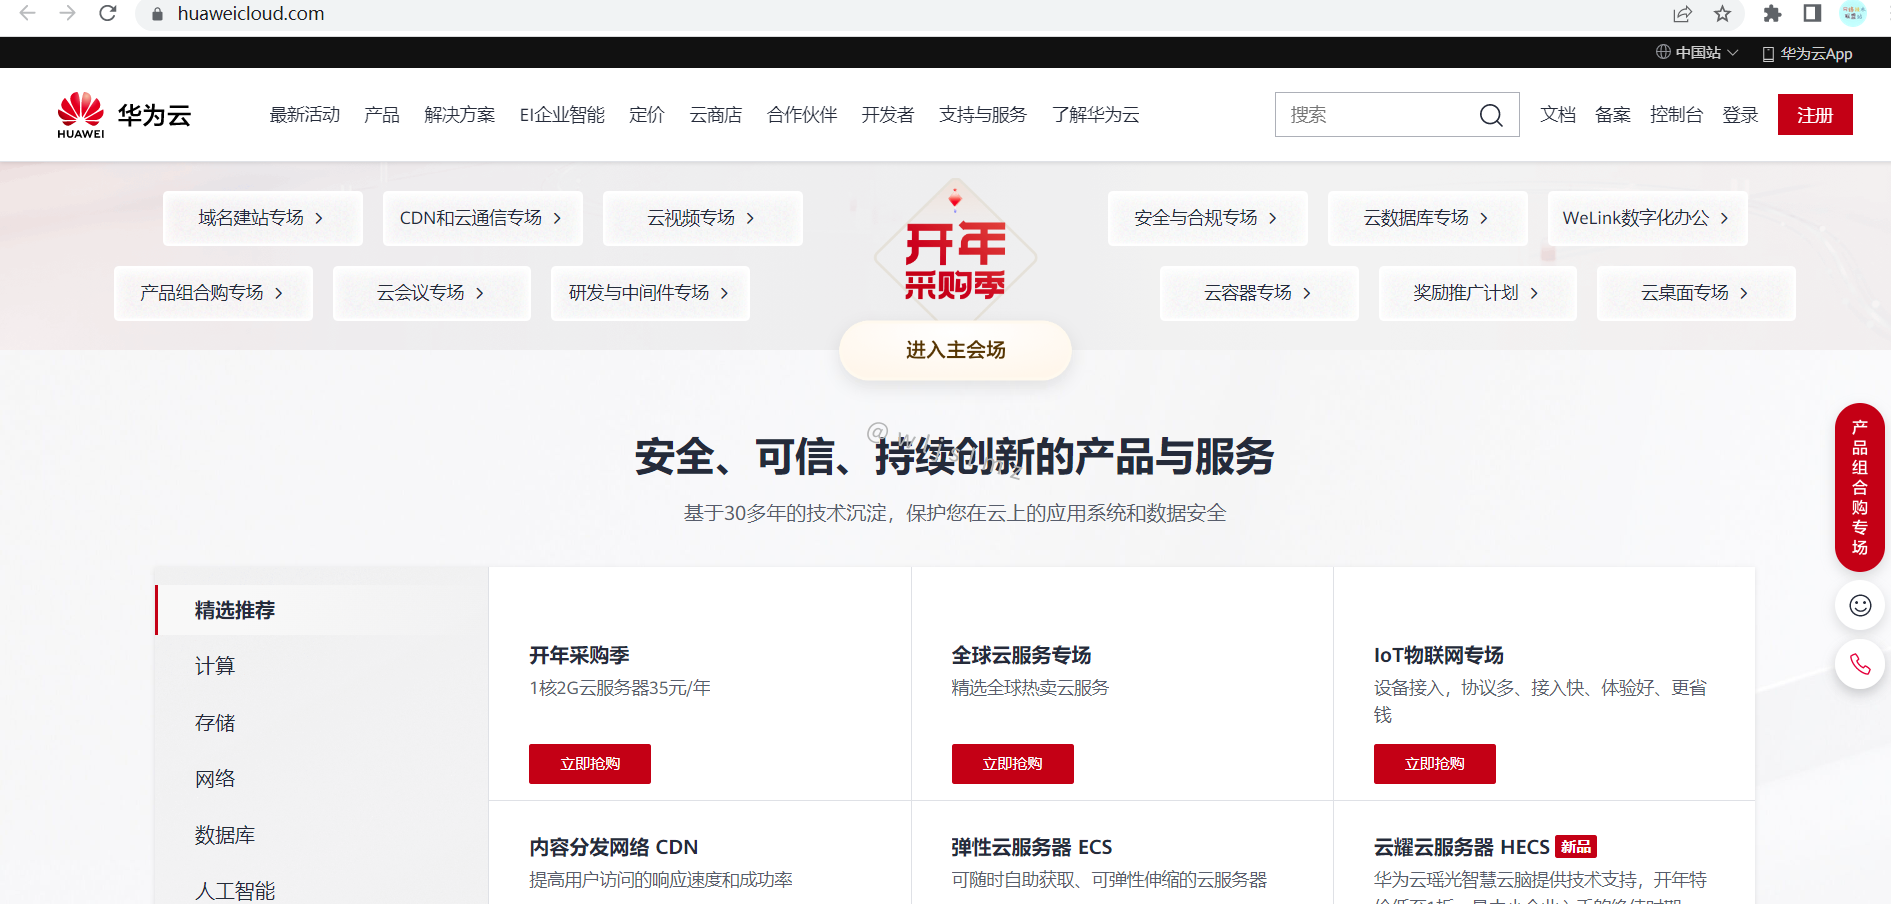Open WeLink数字化办公 promo
Screen dimensions: 1891x904
tap(1647, 218)
